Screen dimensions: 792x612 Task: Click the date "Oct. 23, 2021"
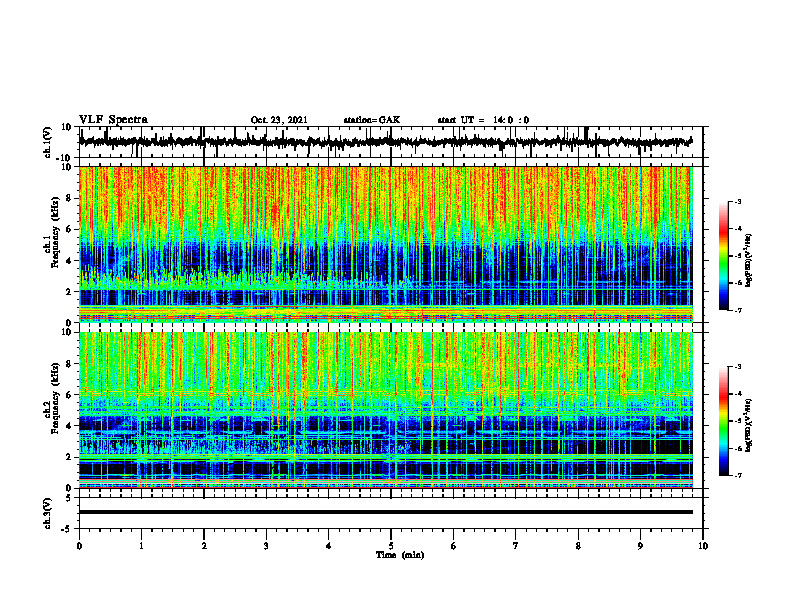coord(279,120)
